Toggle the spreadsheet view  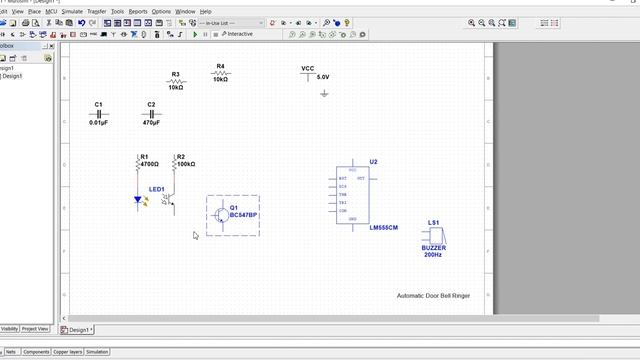[117, 23]
